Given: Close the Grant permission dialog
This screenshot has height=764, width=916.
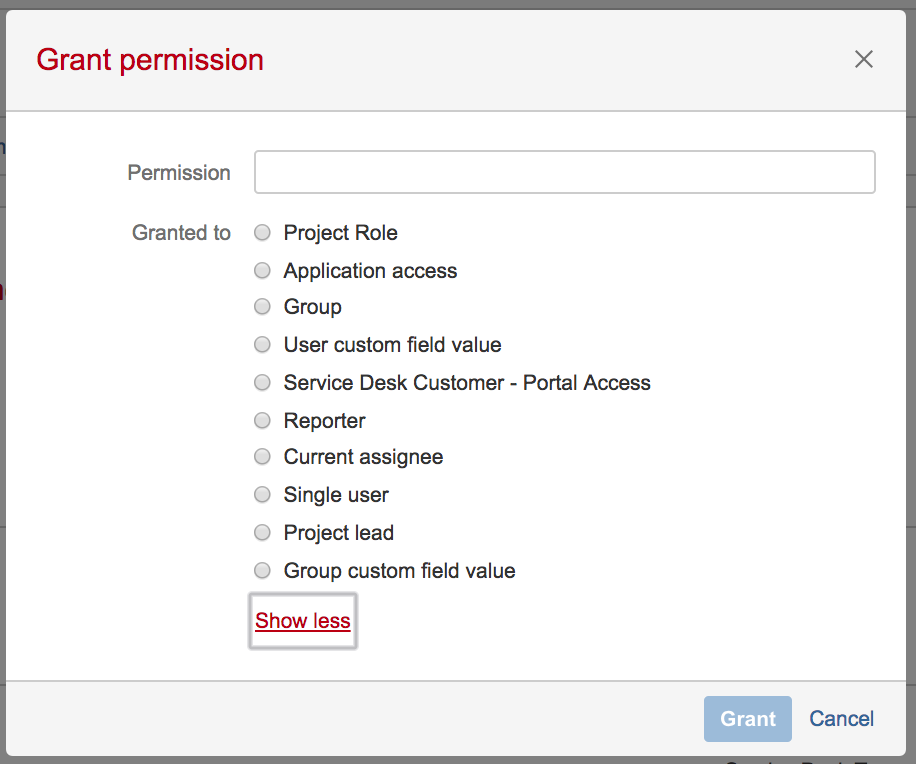Looking at the screenshot, I should [x=864, y=60].
